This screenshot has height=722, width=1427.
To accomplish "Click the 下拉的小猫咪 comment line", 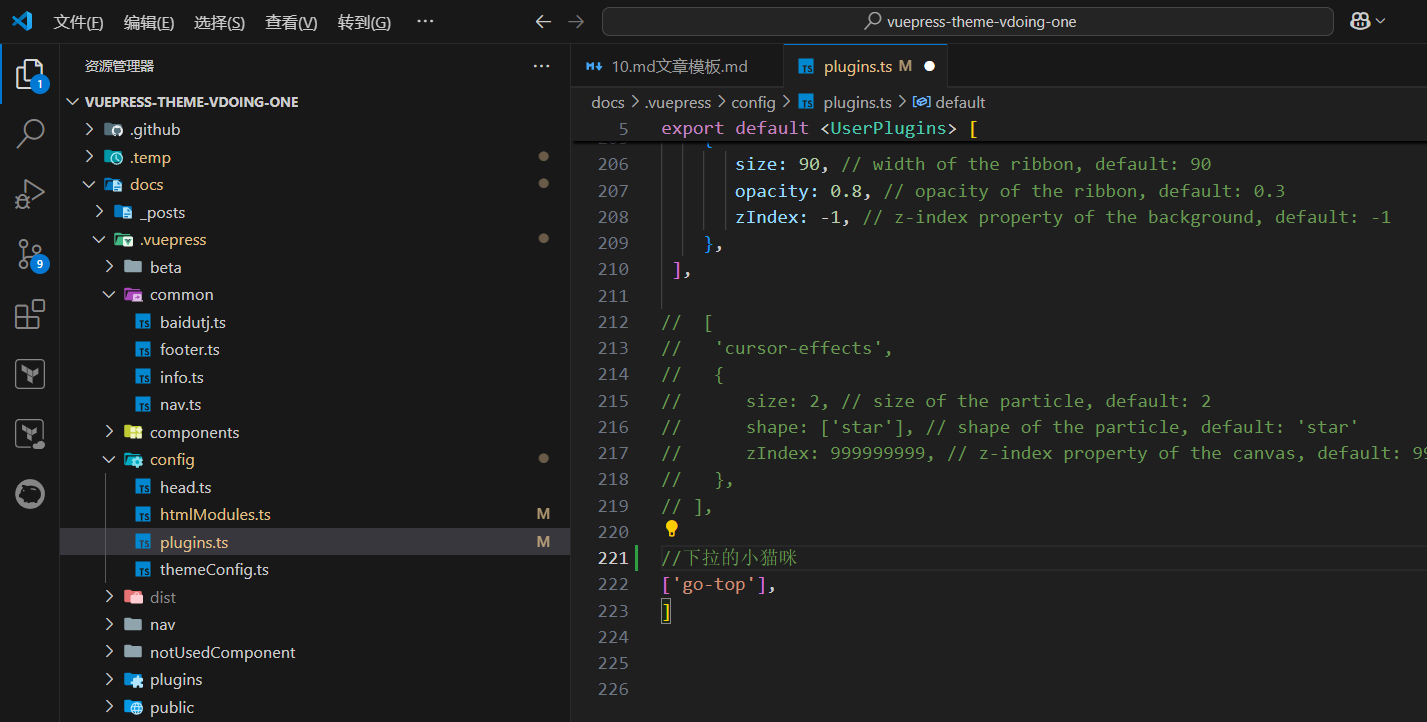I will click(729, 558).
